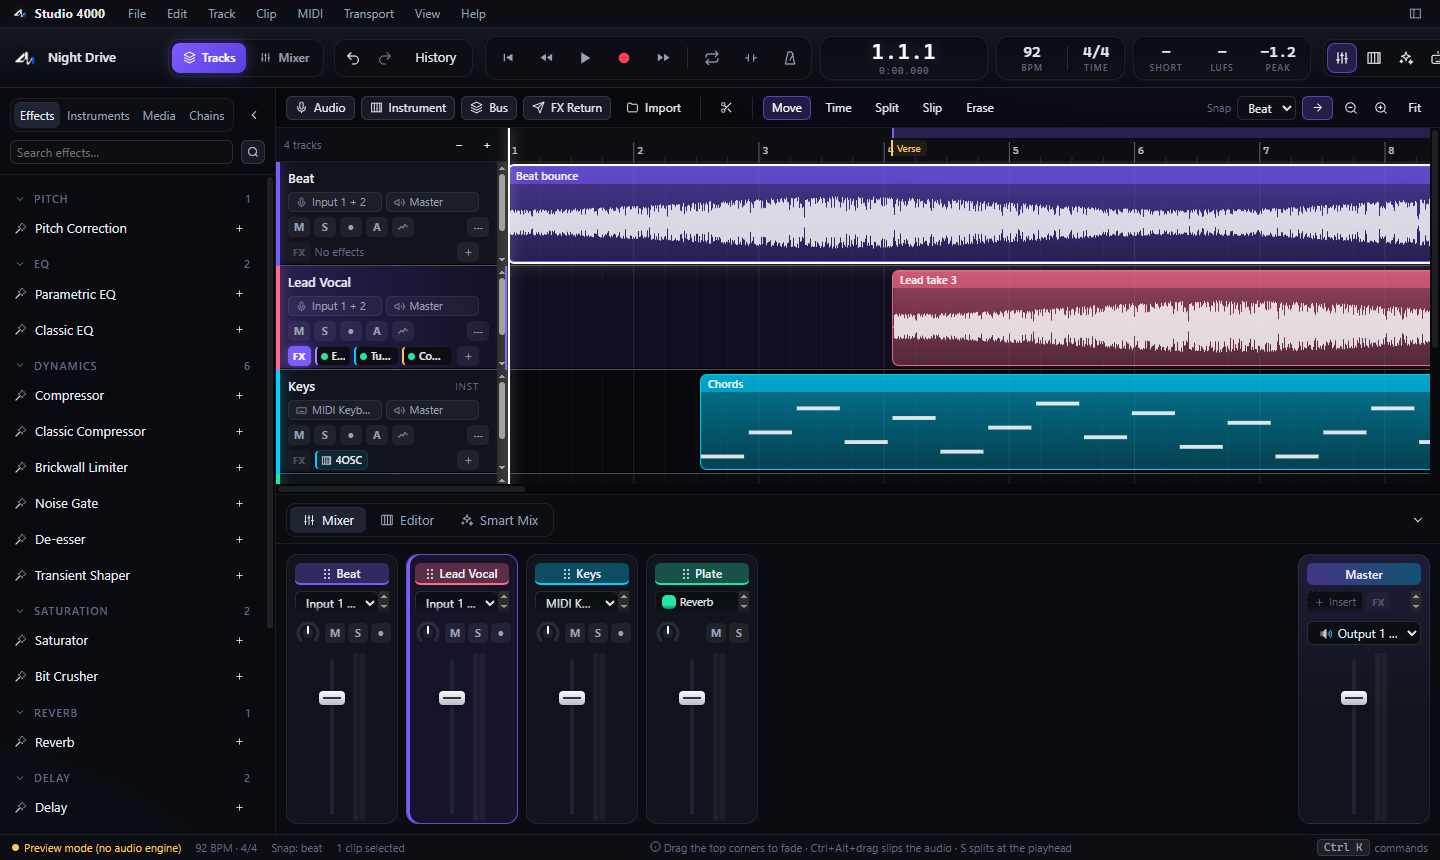
Task: Click the Fit zoom button
Action: coord(1414,108)
